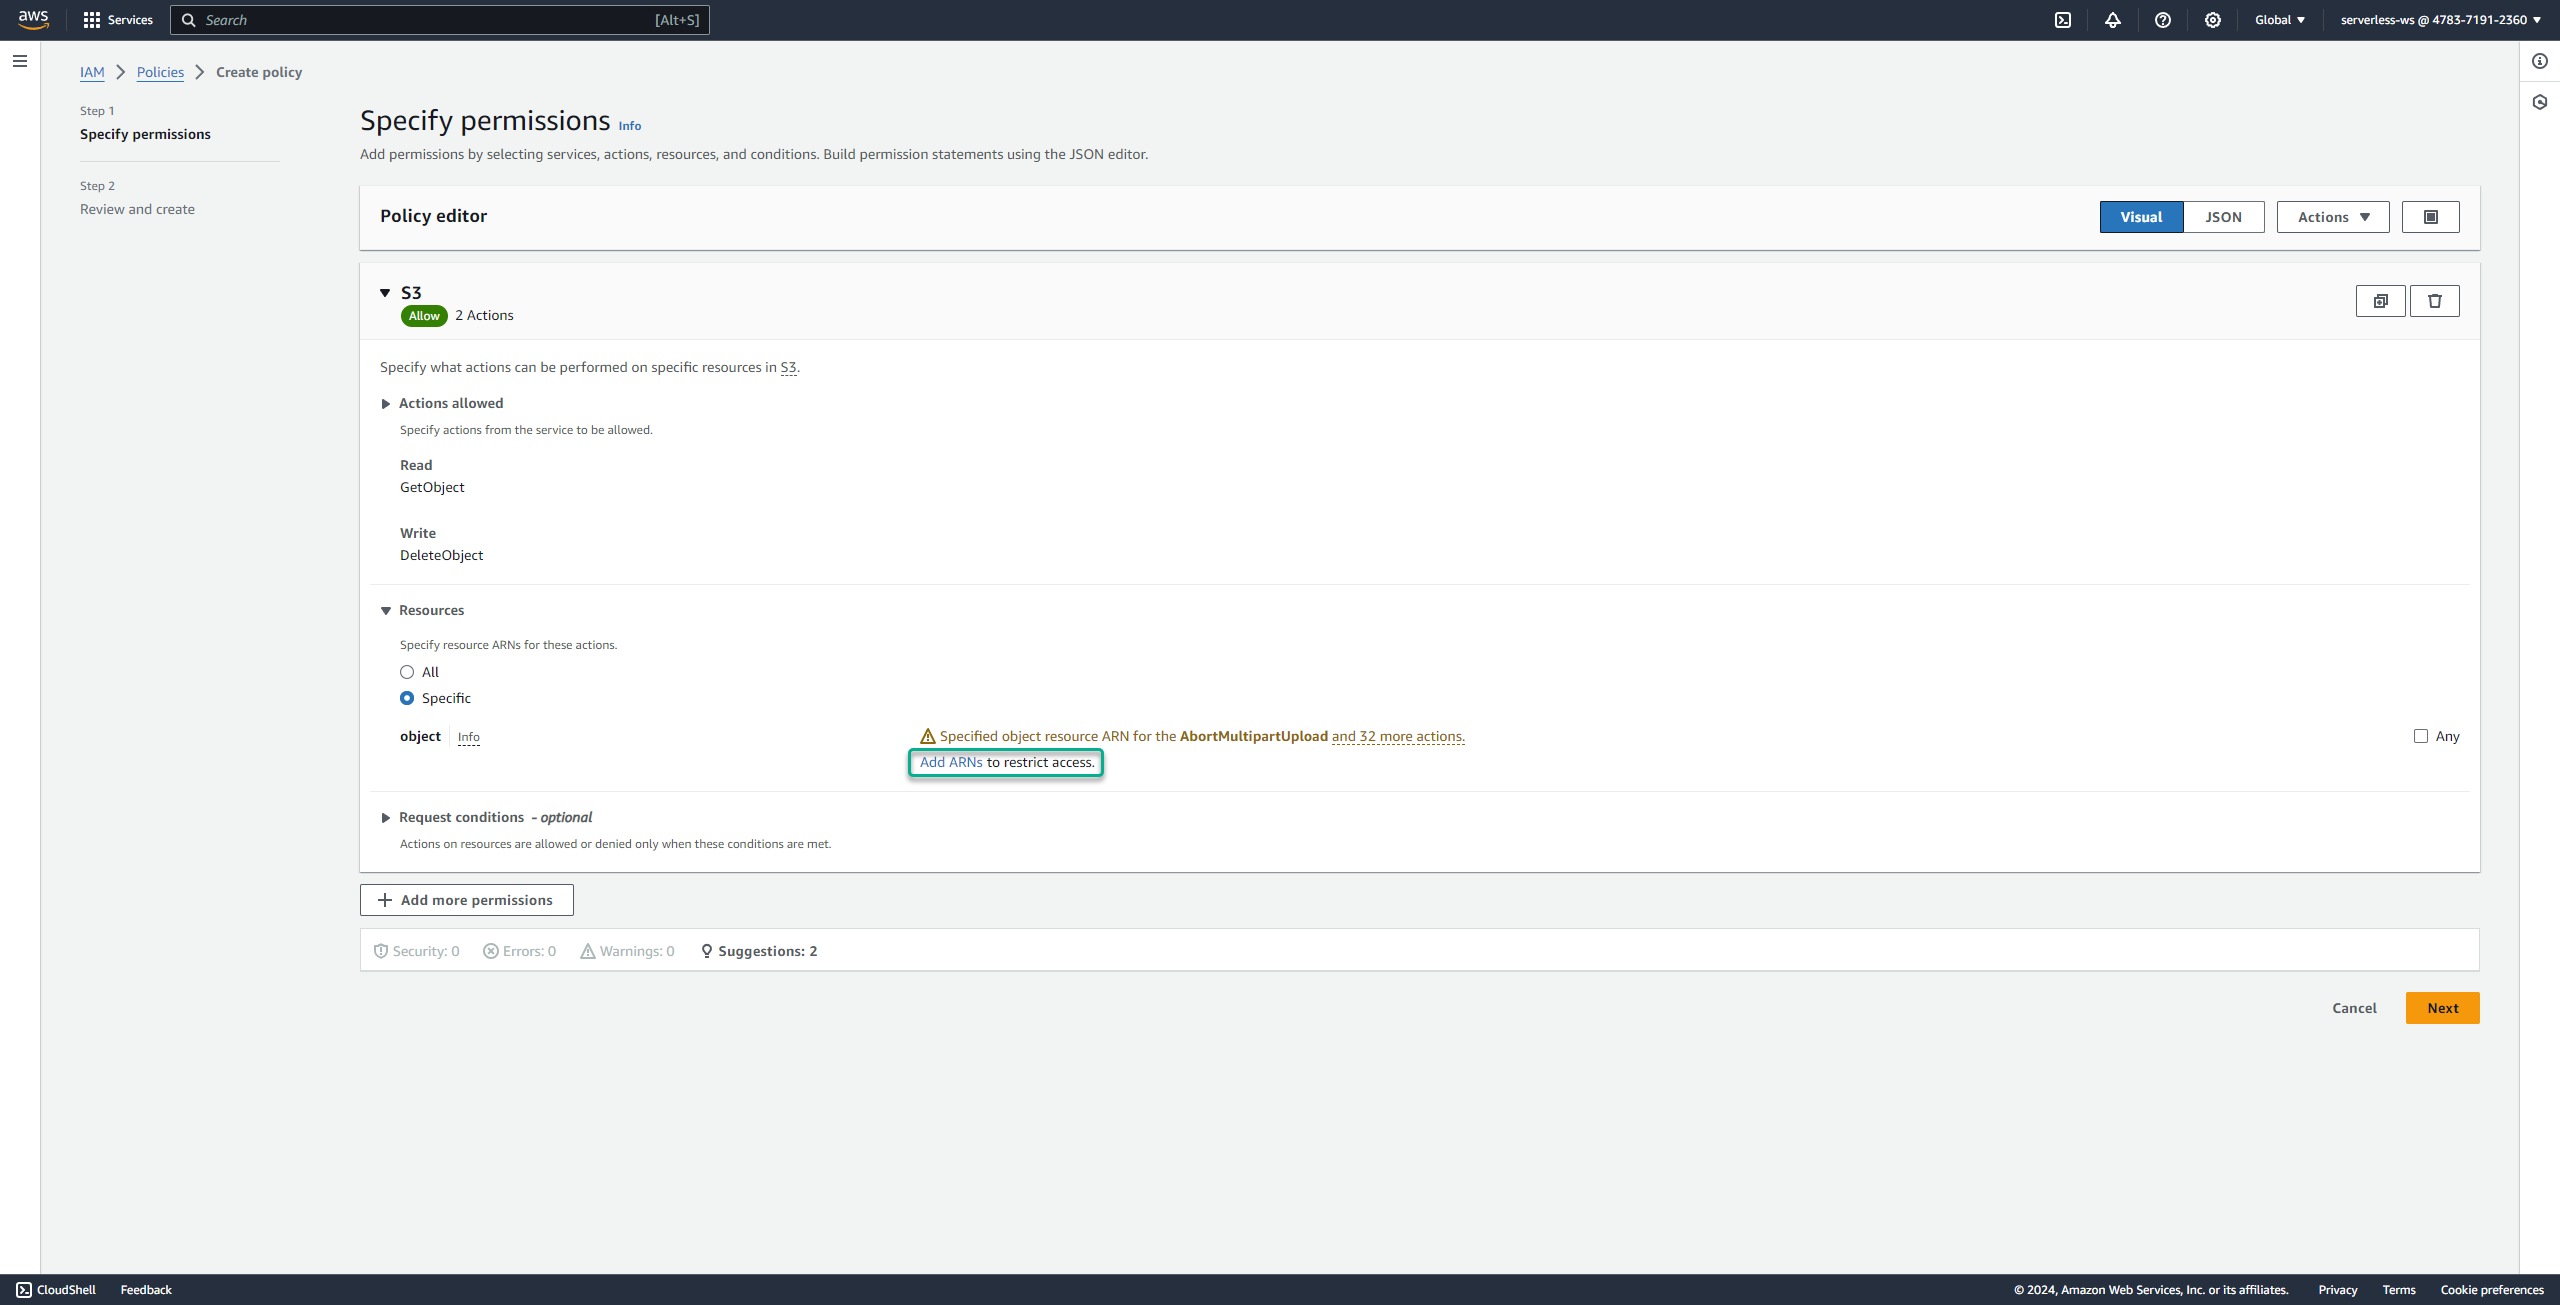This screenshot has width=2560, height=1305.
Task: Click the delete S3 policy block icon
Action: click(2435, 301)
